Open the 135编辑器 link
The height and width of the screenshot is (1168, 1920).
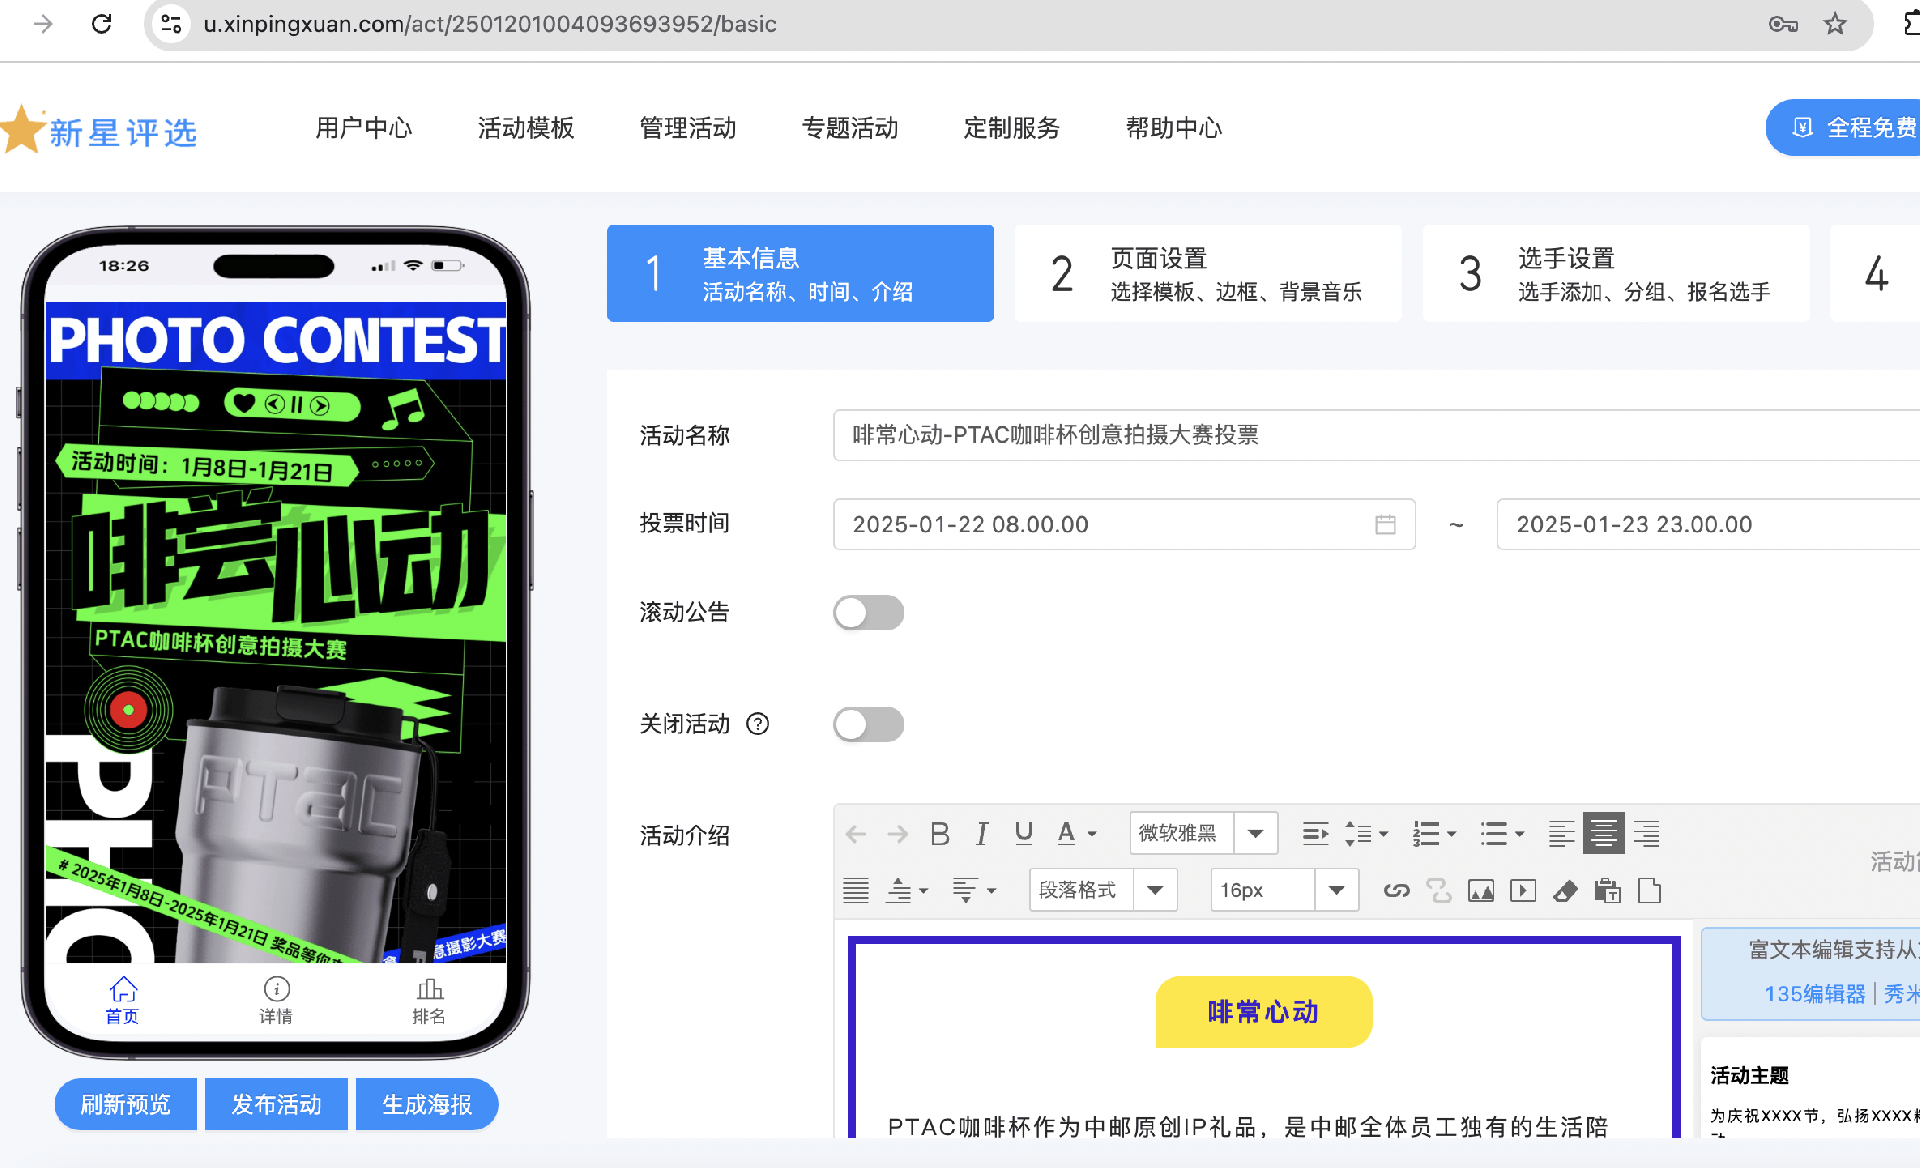1814,994
